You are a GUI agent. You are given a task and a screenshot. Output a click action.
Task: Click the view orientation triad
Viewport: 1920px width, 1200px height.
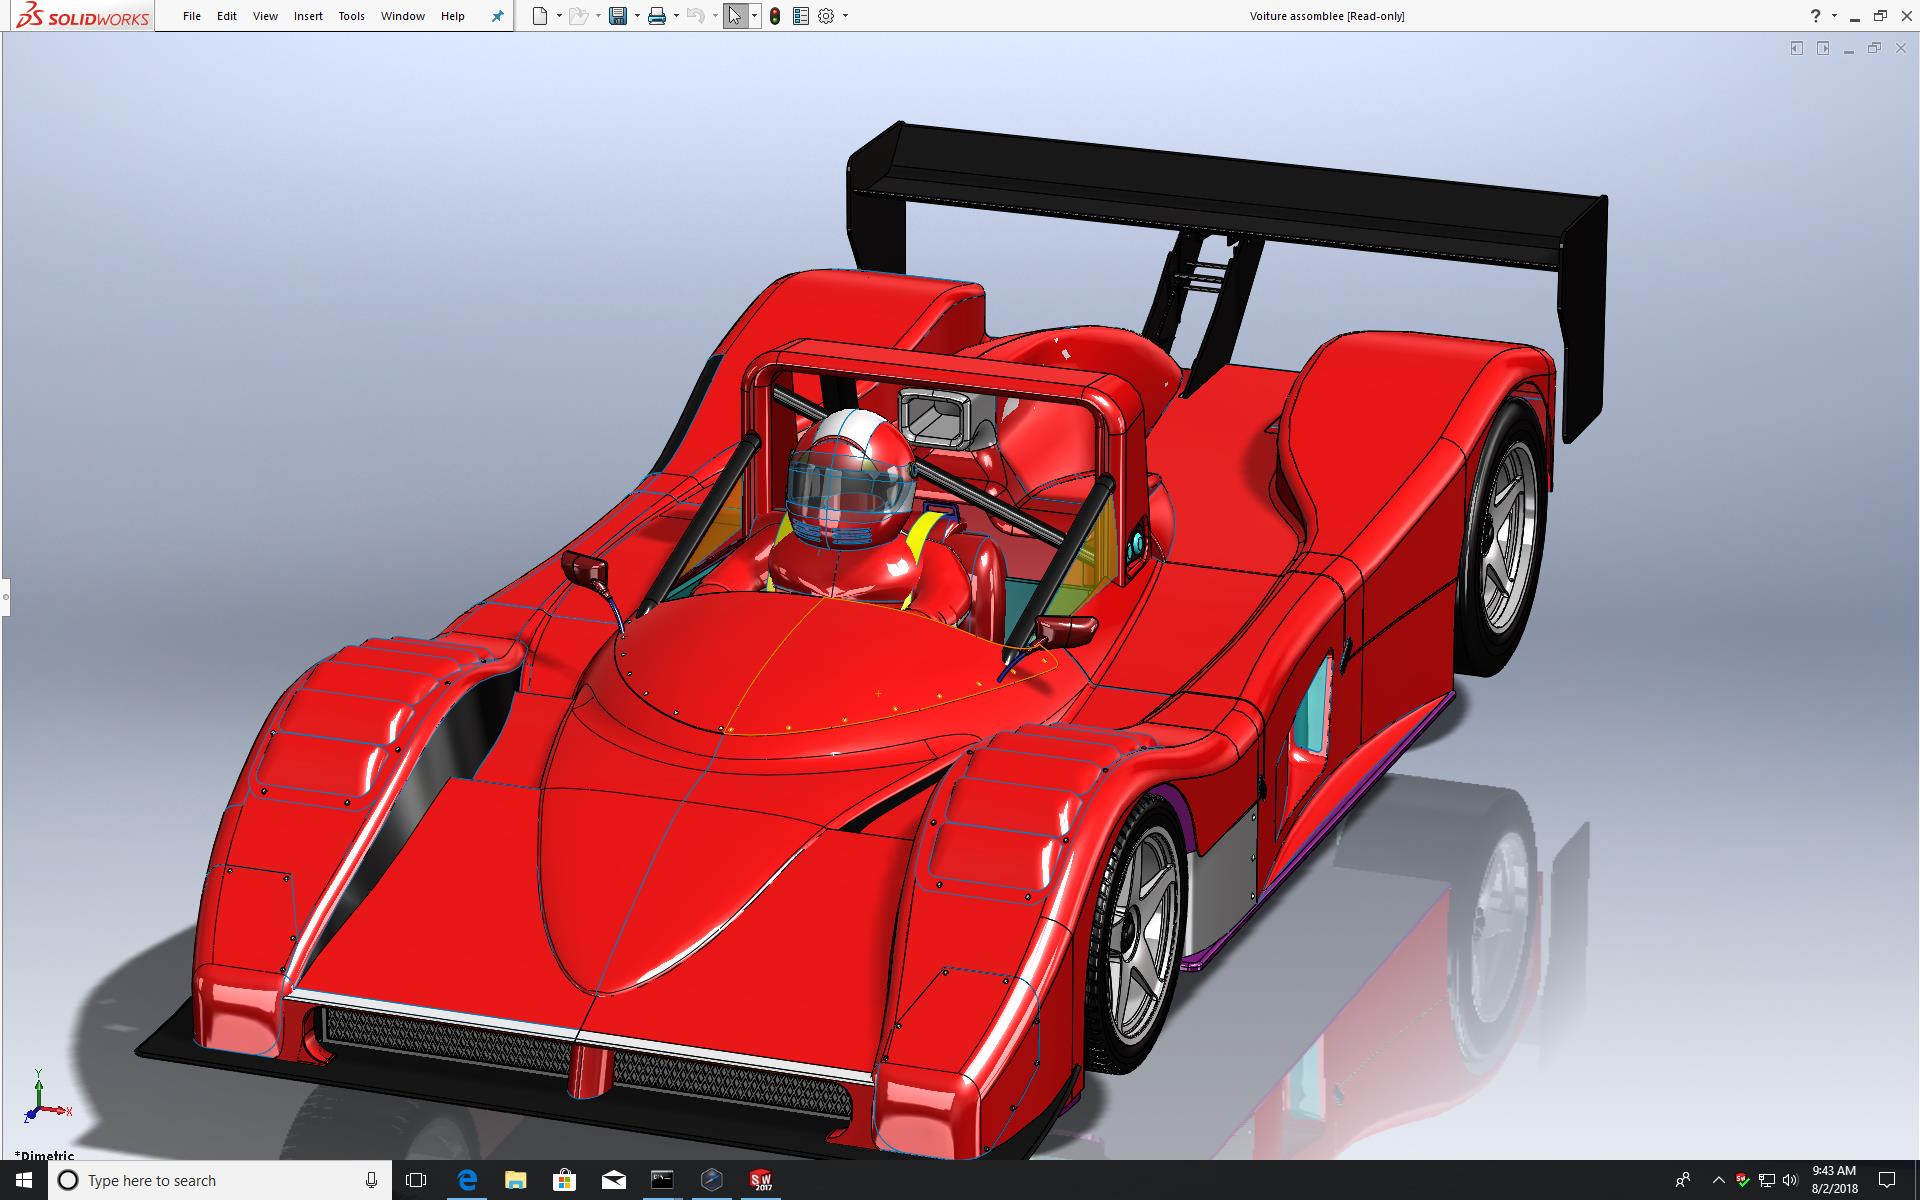coord(42,1100)
